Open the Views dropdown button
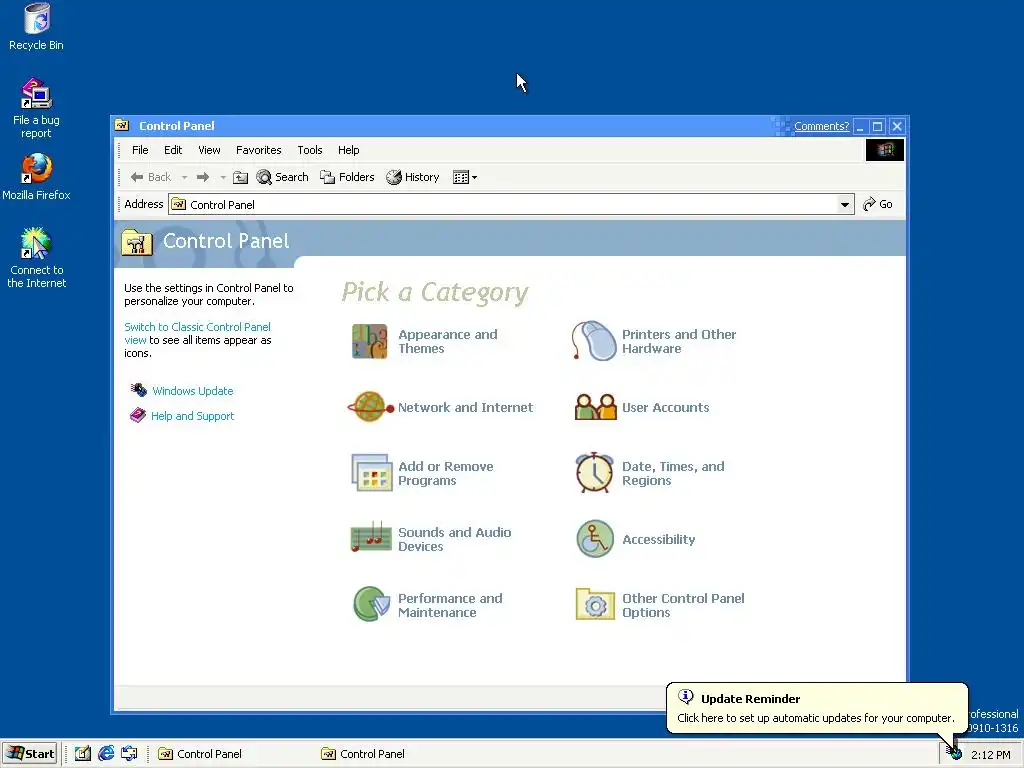The width and height of the screenshot is (1024, 768). coord(465,177)
